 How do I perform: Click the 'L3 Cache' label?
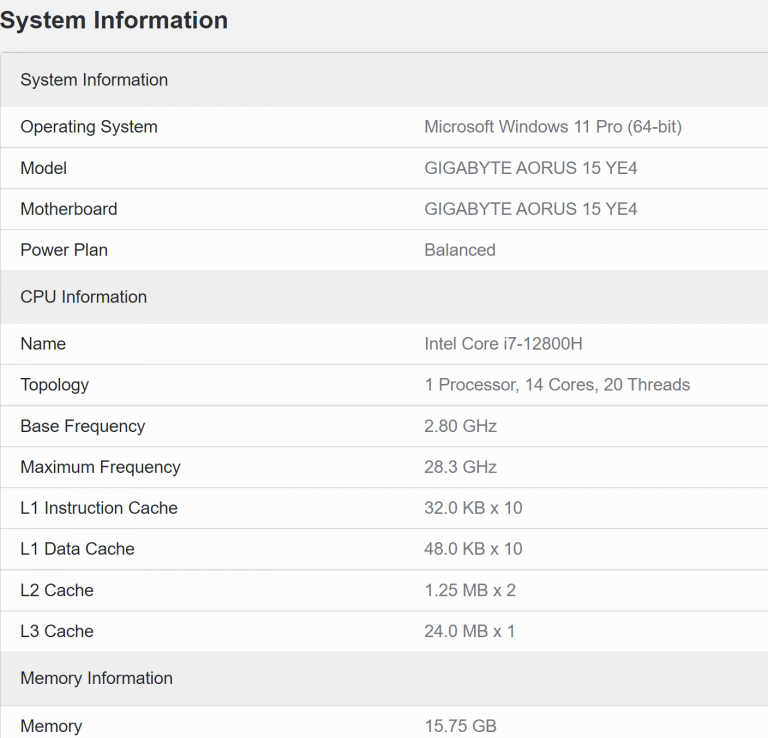click(x=57, y=631)
